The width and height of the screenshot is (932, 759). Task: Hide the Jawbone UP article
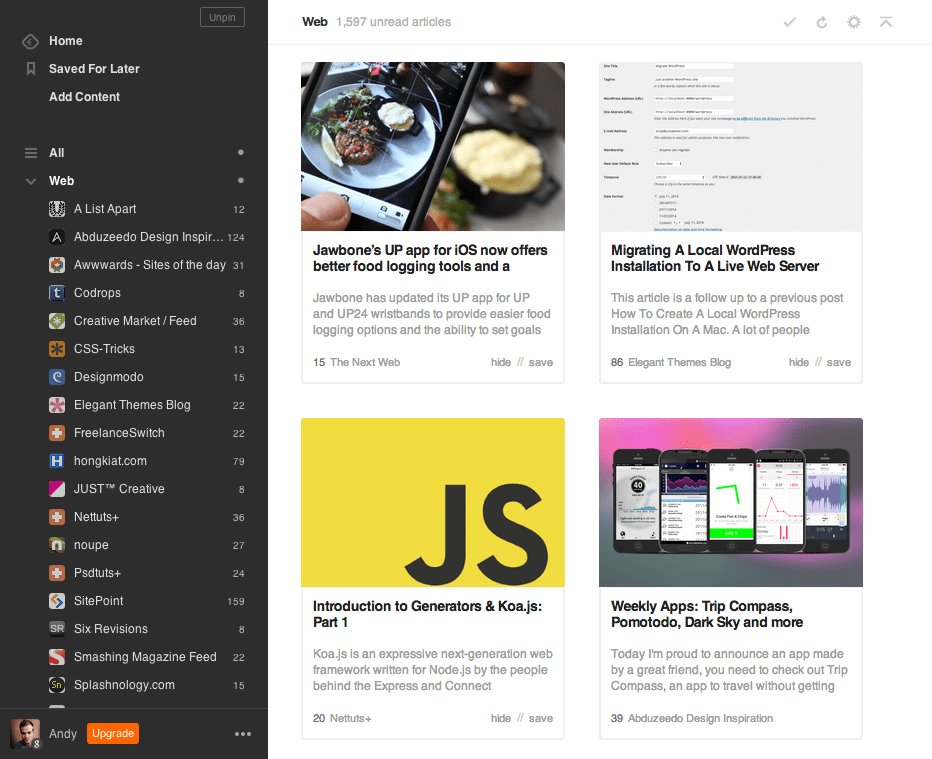coord(501,362)
